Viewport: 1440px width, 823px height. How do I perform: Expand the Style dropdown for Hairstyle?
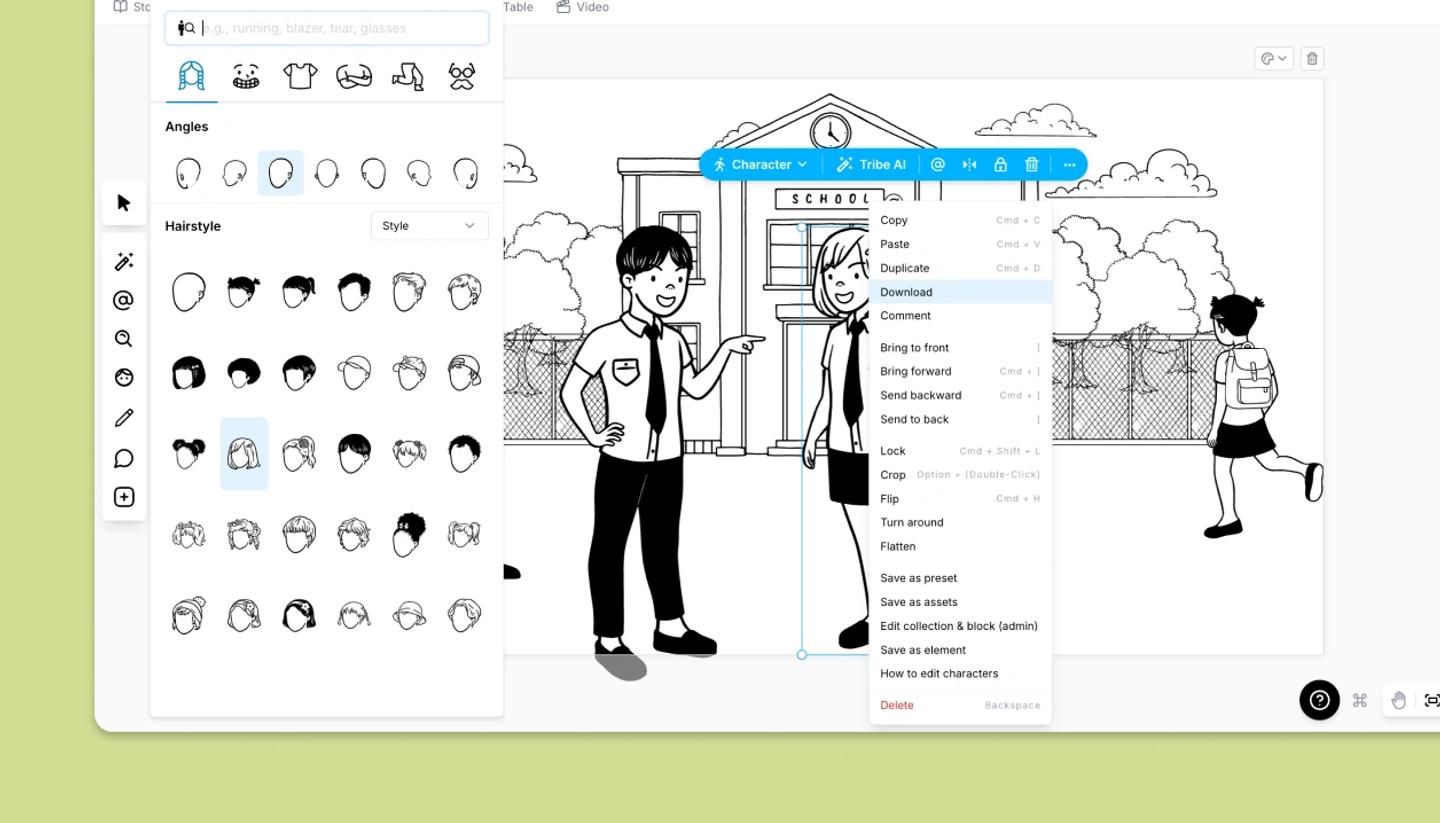coord(429,226)
